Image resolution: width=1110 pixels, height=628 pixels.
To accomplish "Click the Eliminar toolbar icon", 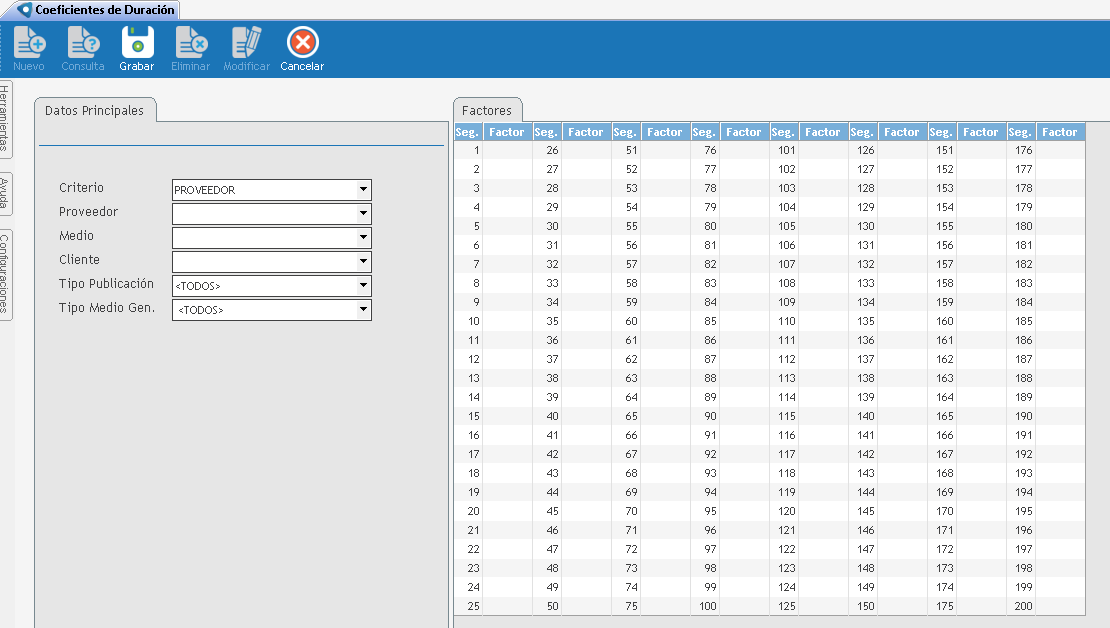I will [190, 43].
